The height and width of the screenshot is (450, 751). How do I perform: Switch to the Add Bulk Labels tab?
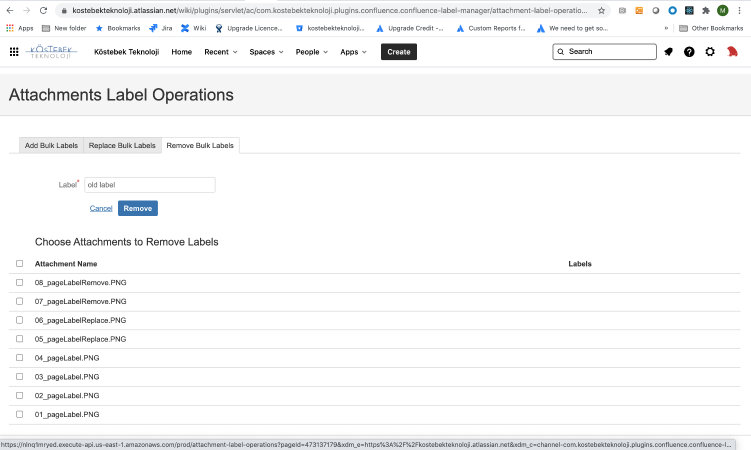51,145
